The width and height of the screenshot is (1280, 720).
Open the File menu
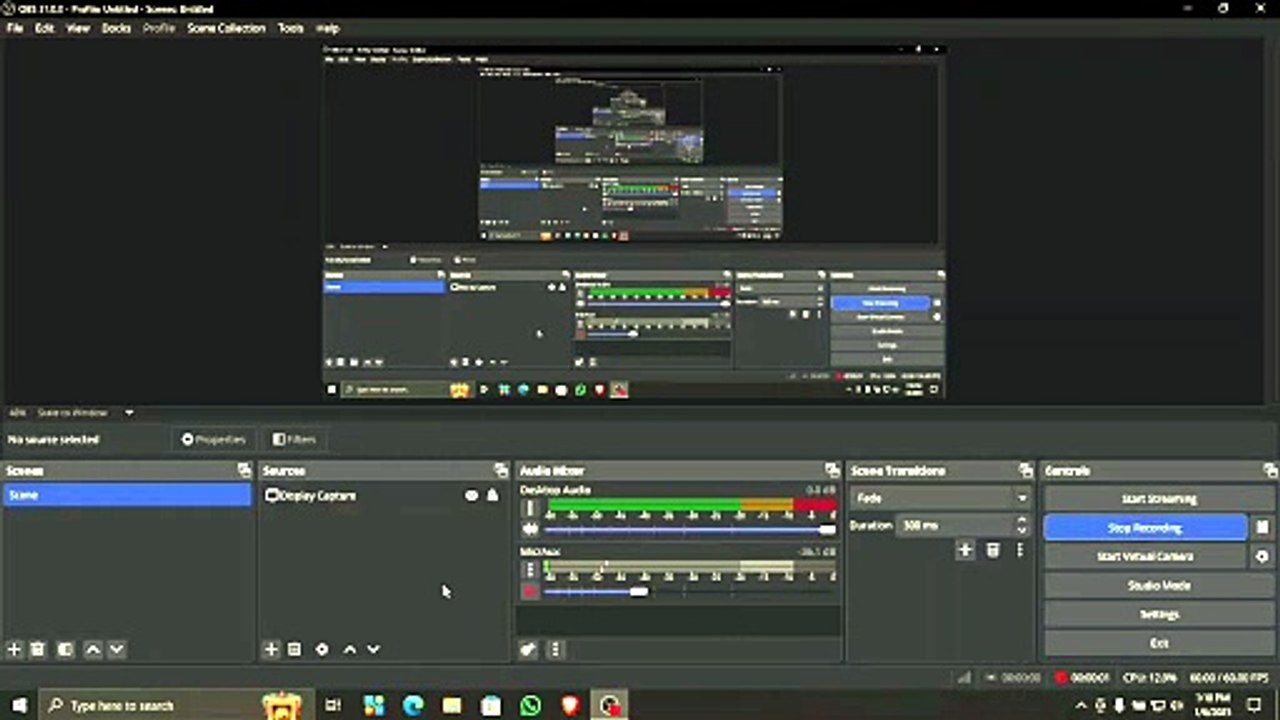(x=15, y=28)
